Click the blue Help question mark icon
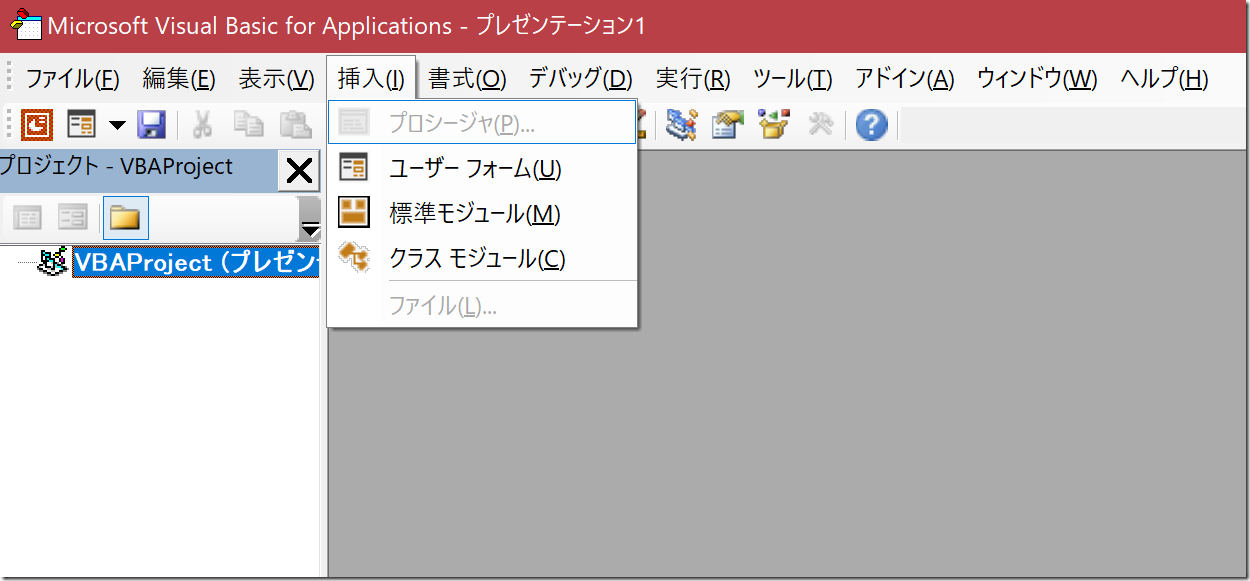 (871, 125)
